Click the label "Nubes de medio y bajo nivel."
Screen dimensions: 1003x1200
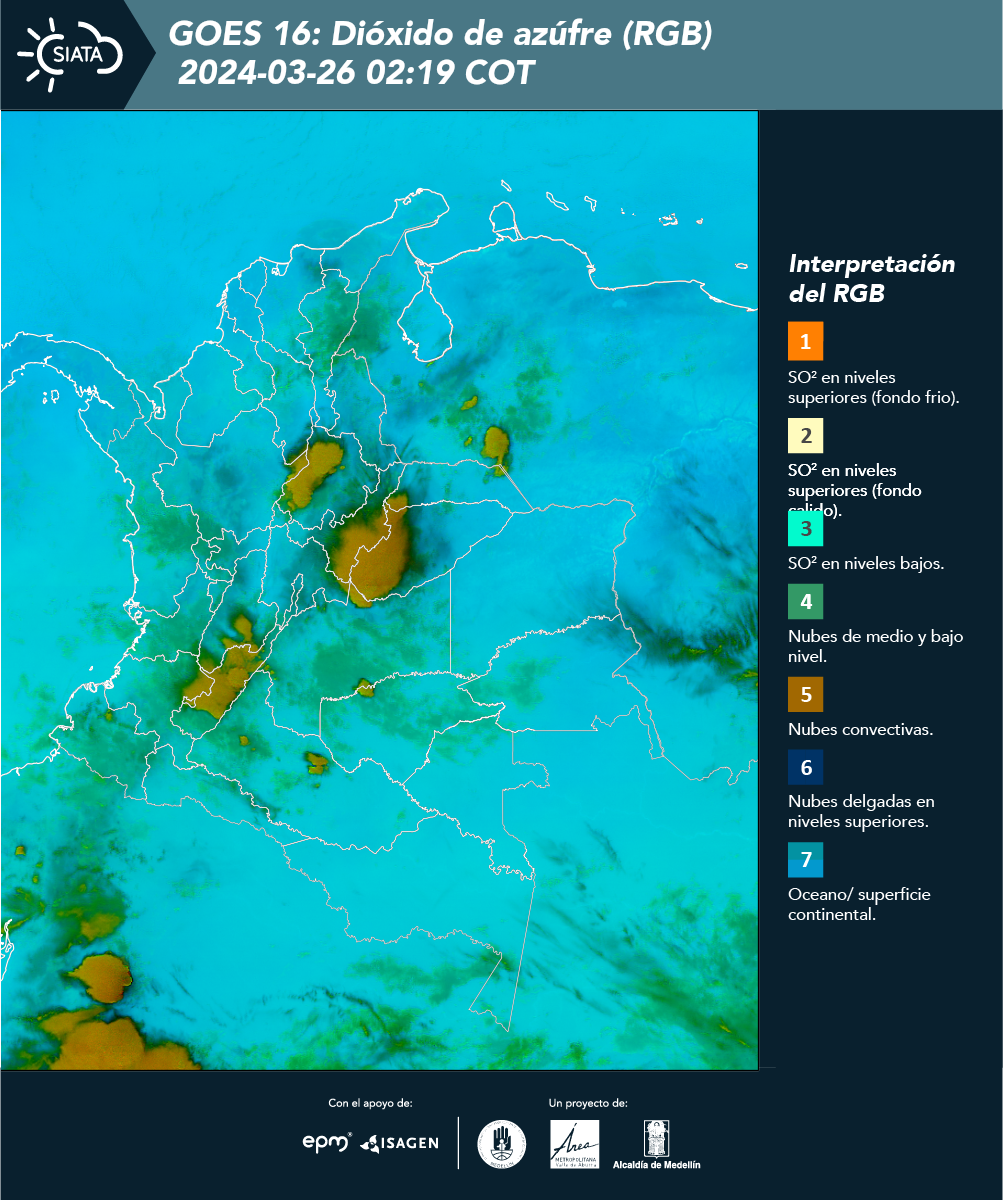pyautogui.click(x=876, y=646)
